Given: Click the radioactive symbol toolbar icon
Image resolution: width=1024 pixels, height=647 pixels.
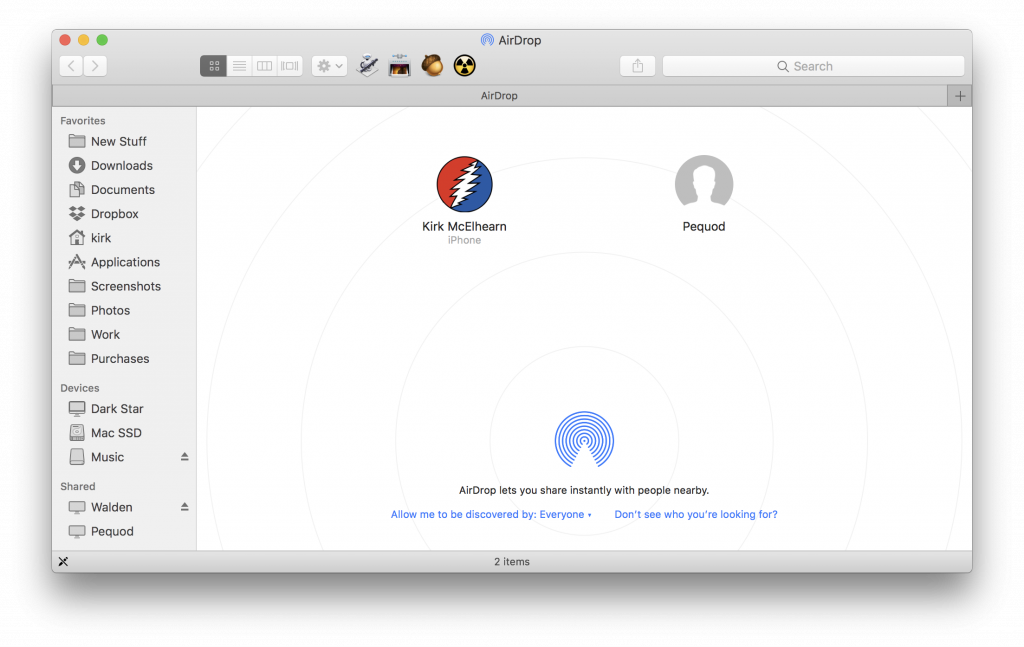Looking at the screenshot, I should pos(462,65).
